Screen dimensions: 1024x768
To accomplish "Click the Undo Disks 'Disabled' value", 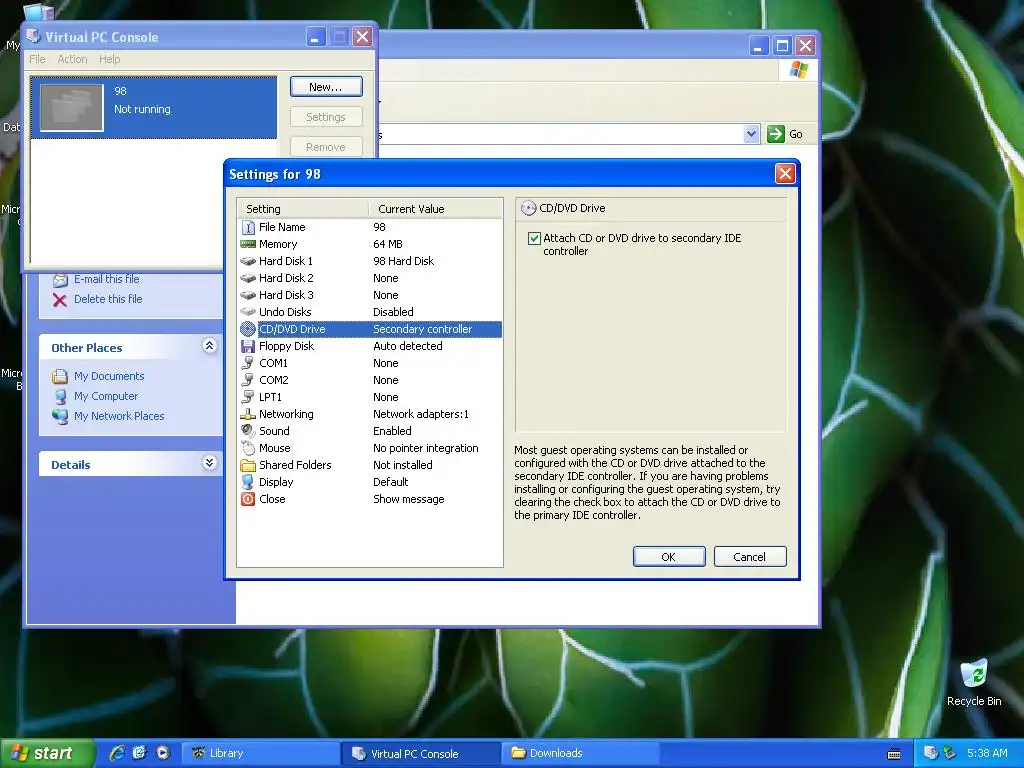I will pyautogui.click(x=393, y=312).
